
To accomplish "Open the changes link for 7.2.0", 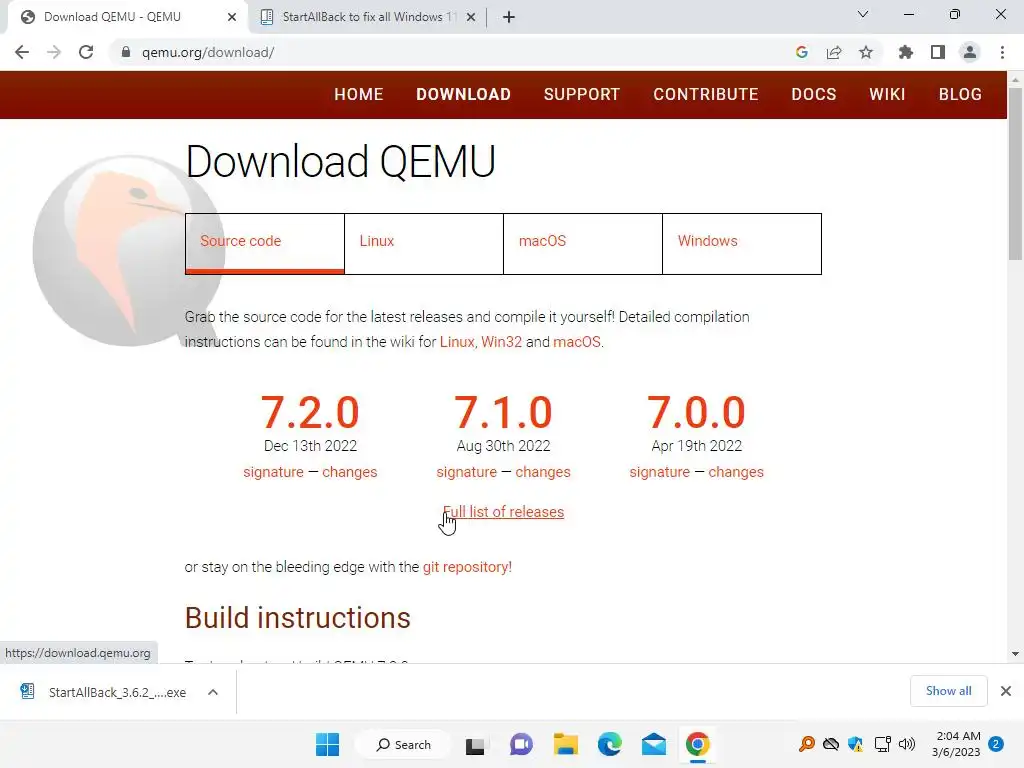I will (349, 472).
